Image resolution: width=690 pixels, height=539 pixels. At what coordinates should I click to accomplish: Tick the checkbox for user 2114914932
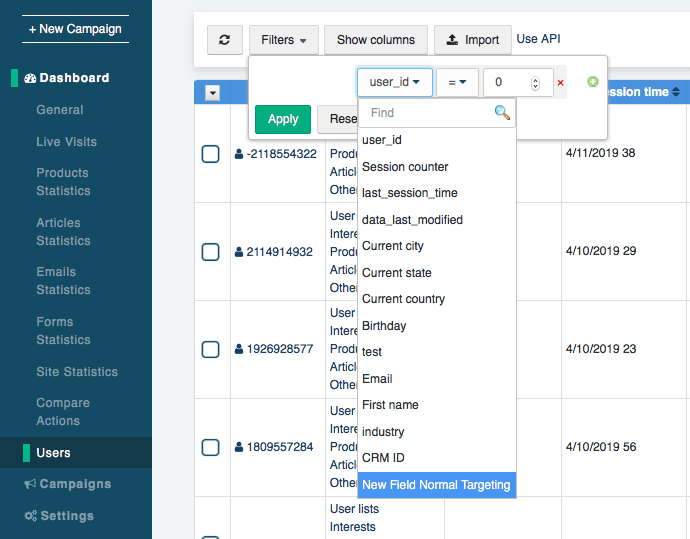point(210,252)
